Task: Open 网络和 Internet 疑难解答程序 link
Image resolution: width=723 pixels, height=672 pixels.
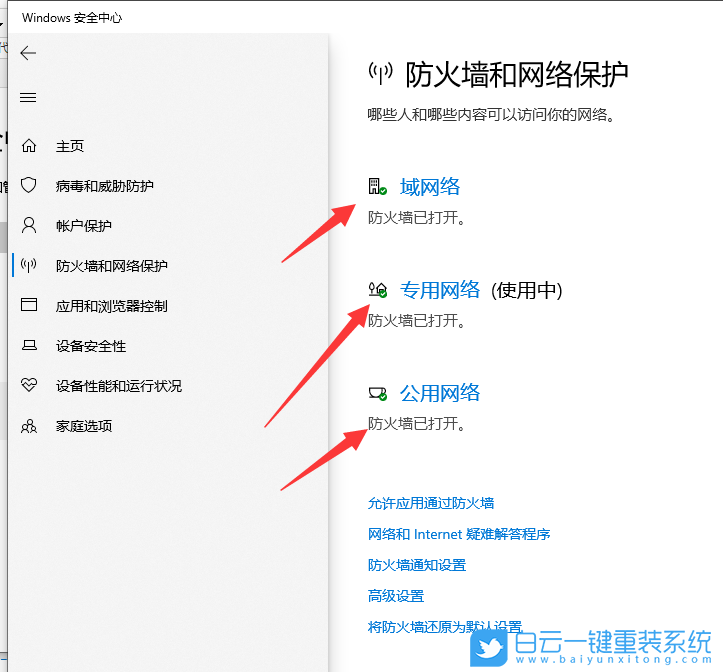Action: (x=459, y=534)
